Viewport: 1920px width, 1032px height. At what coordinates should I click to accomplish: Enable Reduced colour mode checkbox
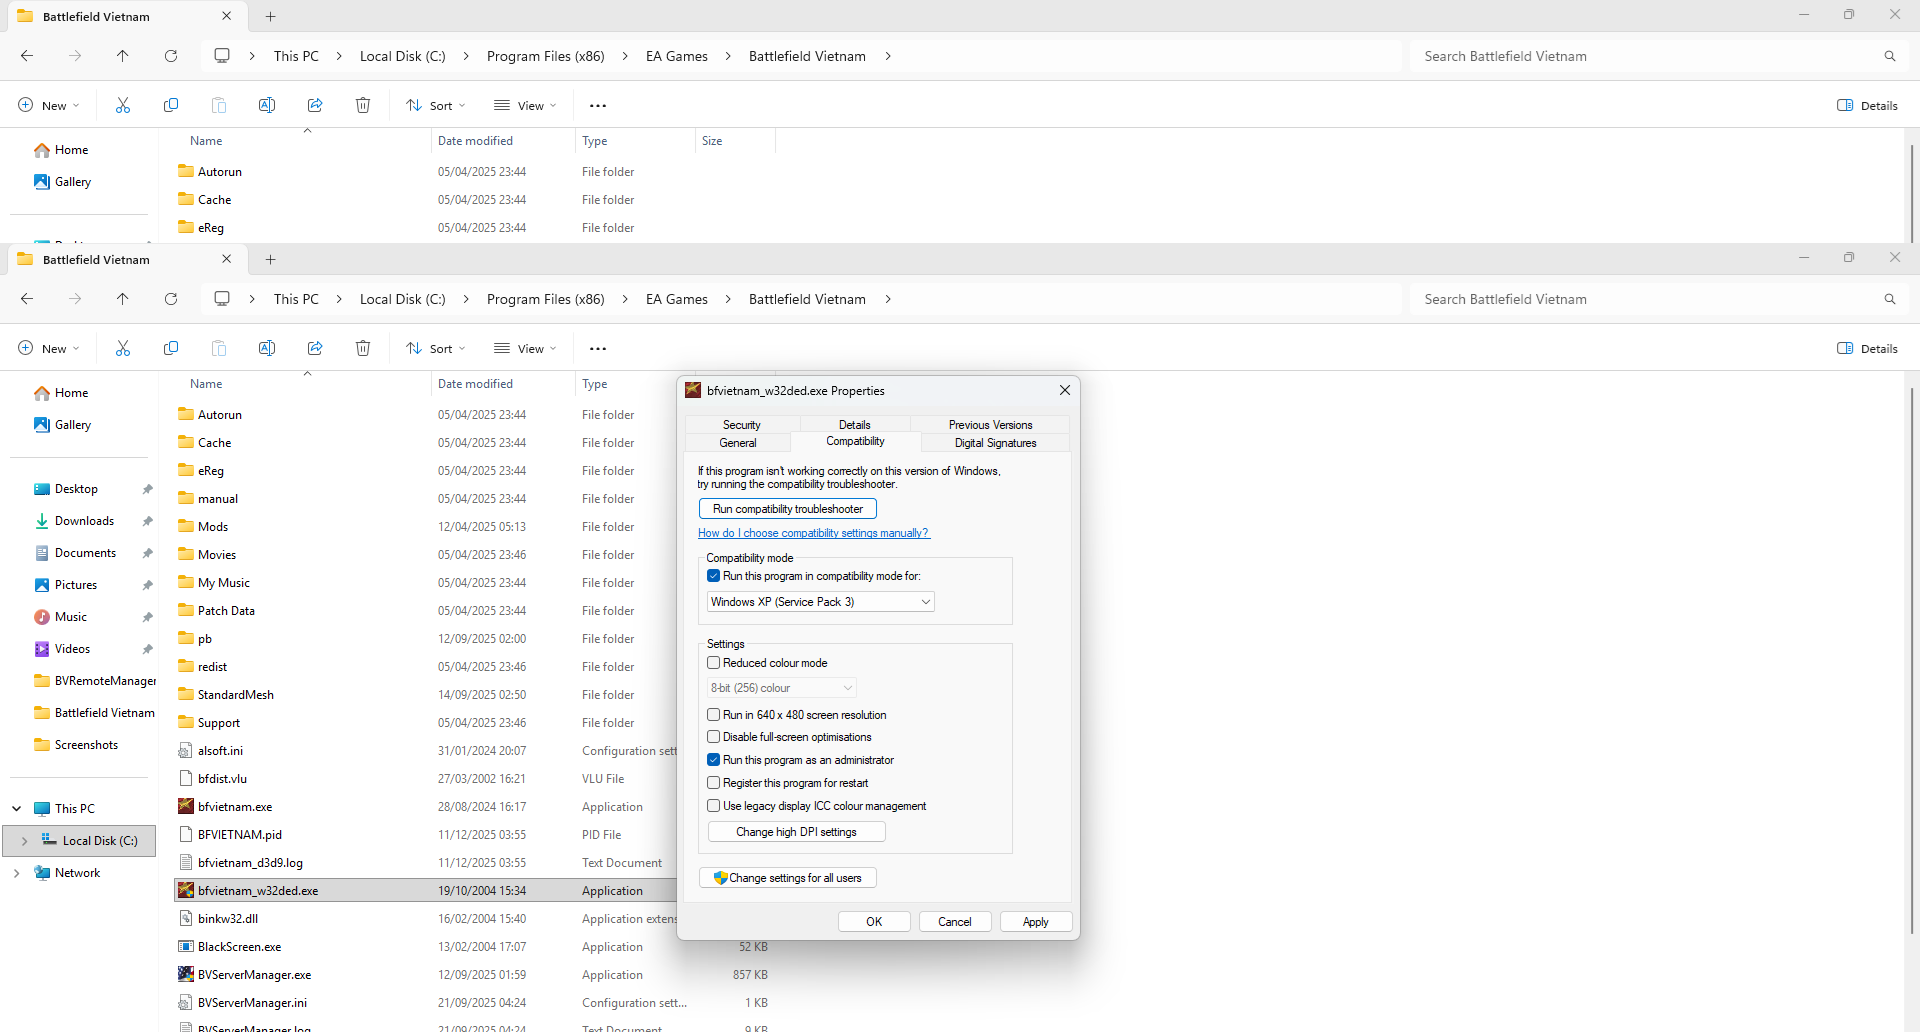[x=714, y=663]
